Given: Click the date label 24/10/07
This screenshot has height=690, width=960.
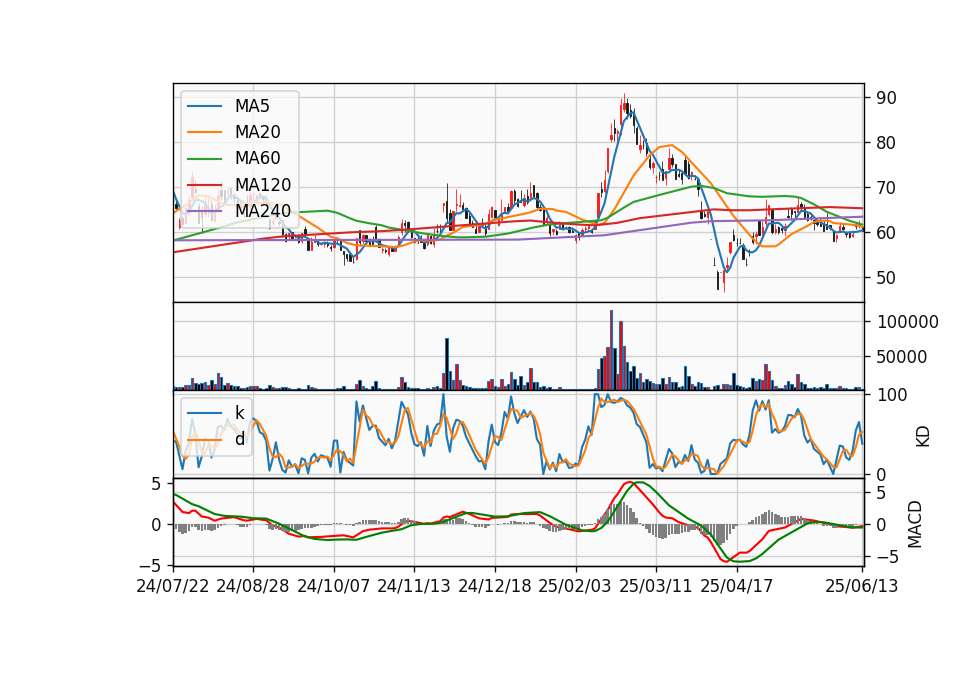Looking at the screenshot, I should pos(334,586).
